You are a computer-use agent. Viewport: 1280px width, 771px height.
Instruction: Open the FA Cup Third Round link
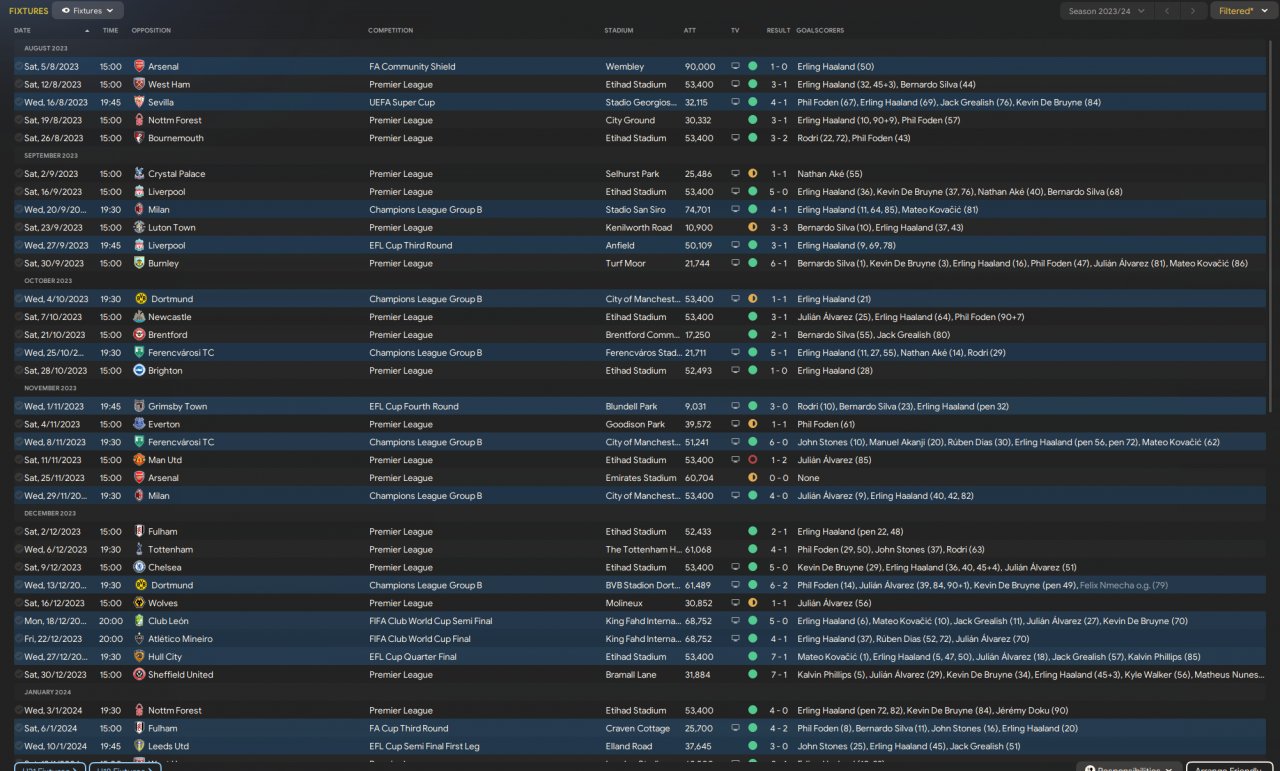[x=409, y=729]
